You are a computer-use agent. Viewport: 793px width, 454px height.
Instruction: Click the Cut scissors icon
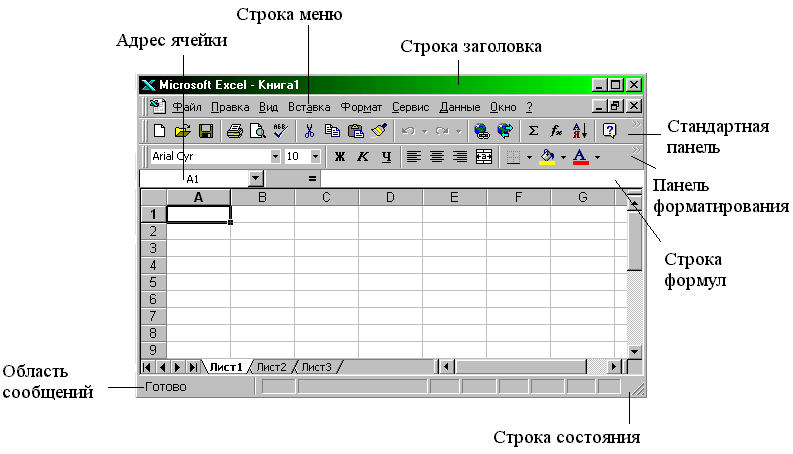click(x=309, y=131)
